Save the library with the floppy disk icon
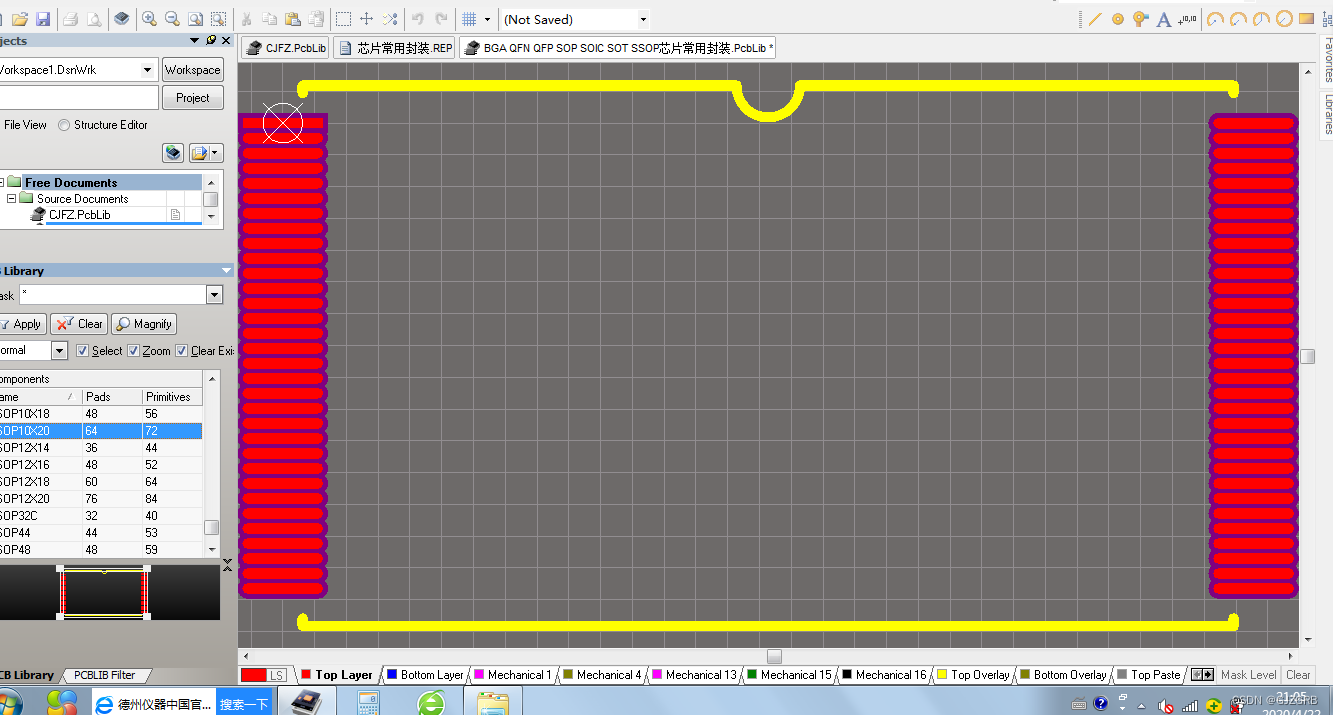1333x715 pixels. pos(43,19)
